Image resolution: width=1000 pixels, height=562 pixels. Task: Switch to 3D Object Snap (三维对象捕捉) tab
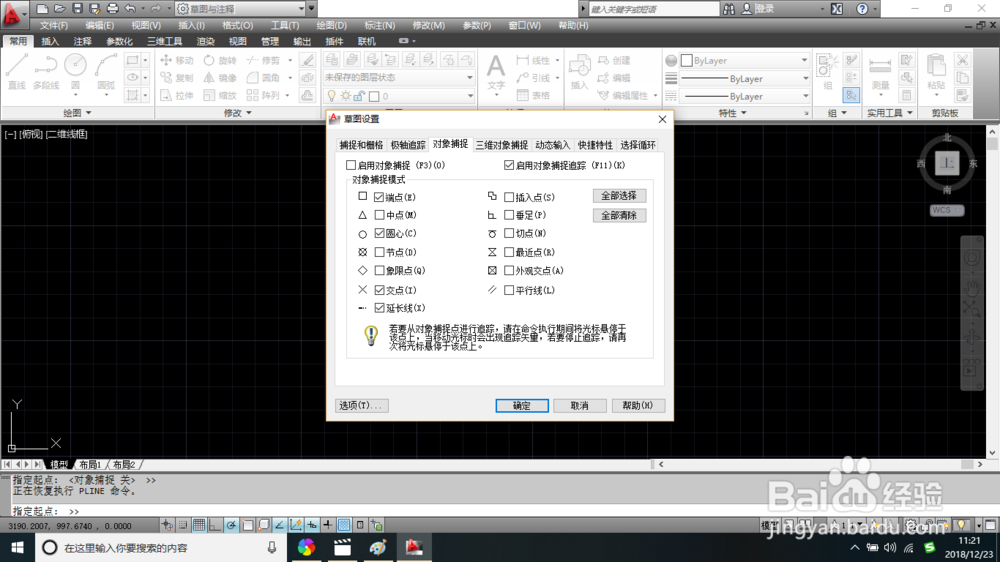[x=501, y=145]
